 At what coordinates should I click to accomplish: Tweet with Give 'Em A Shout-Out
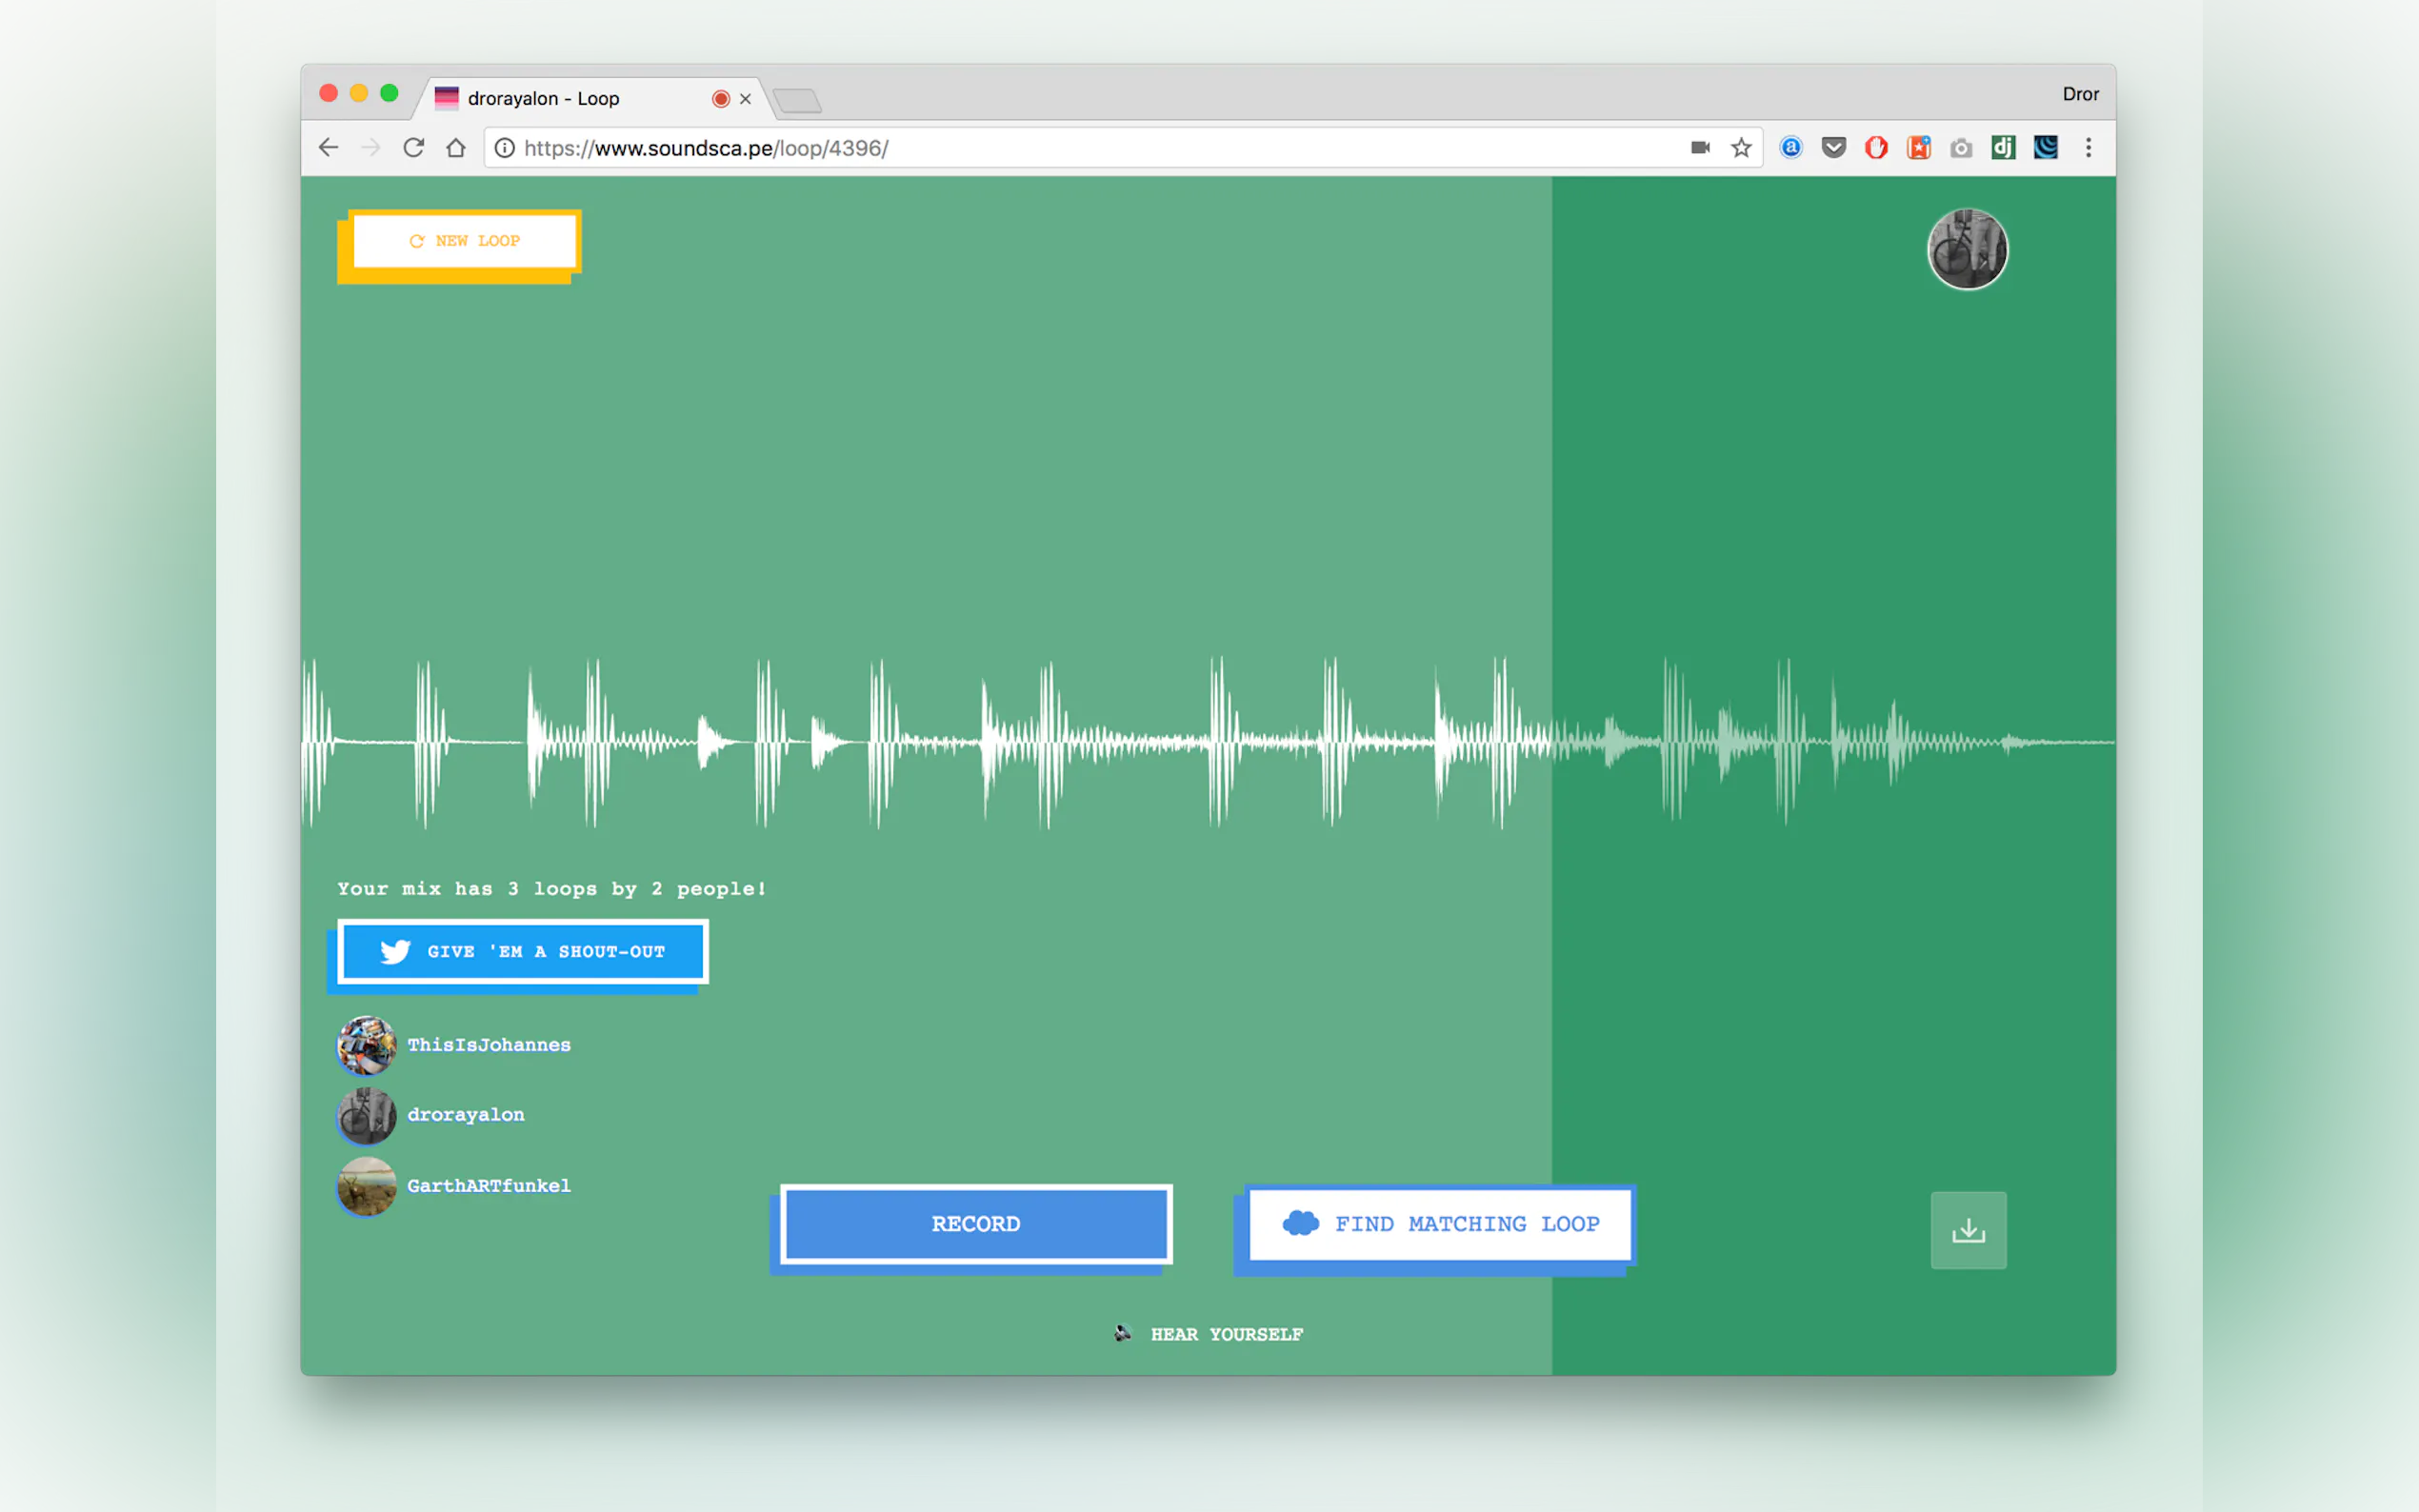coord(522,951)
